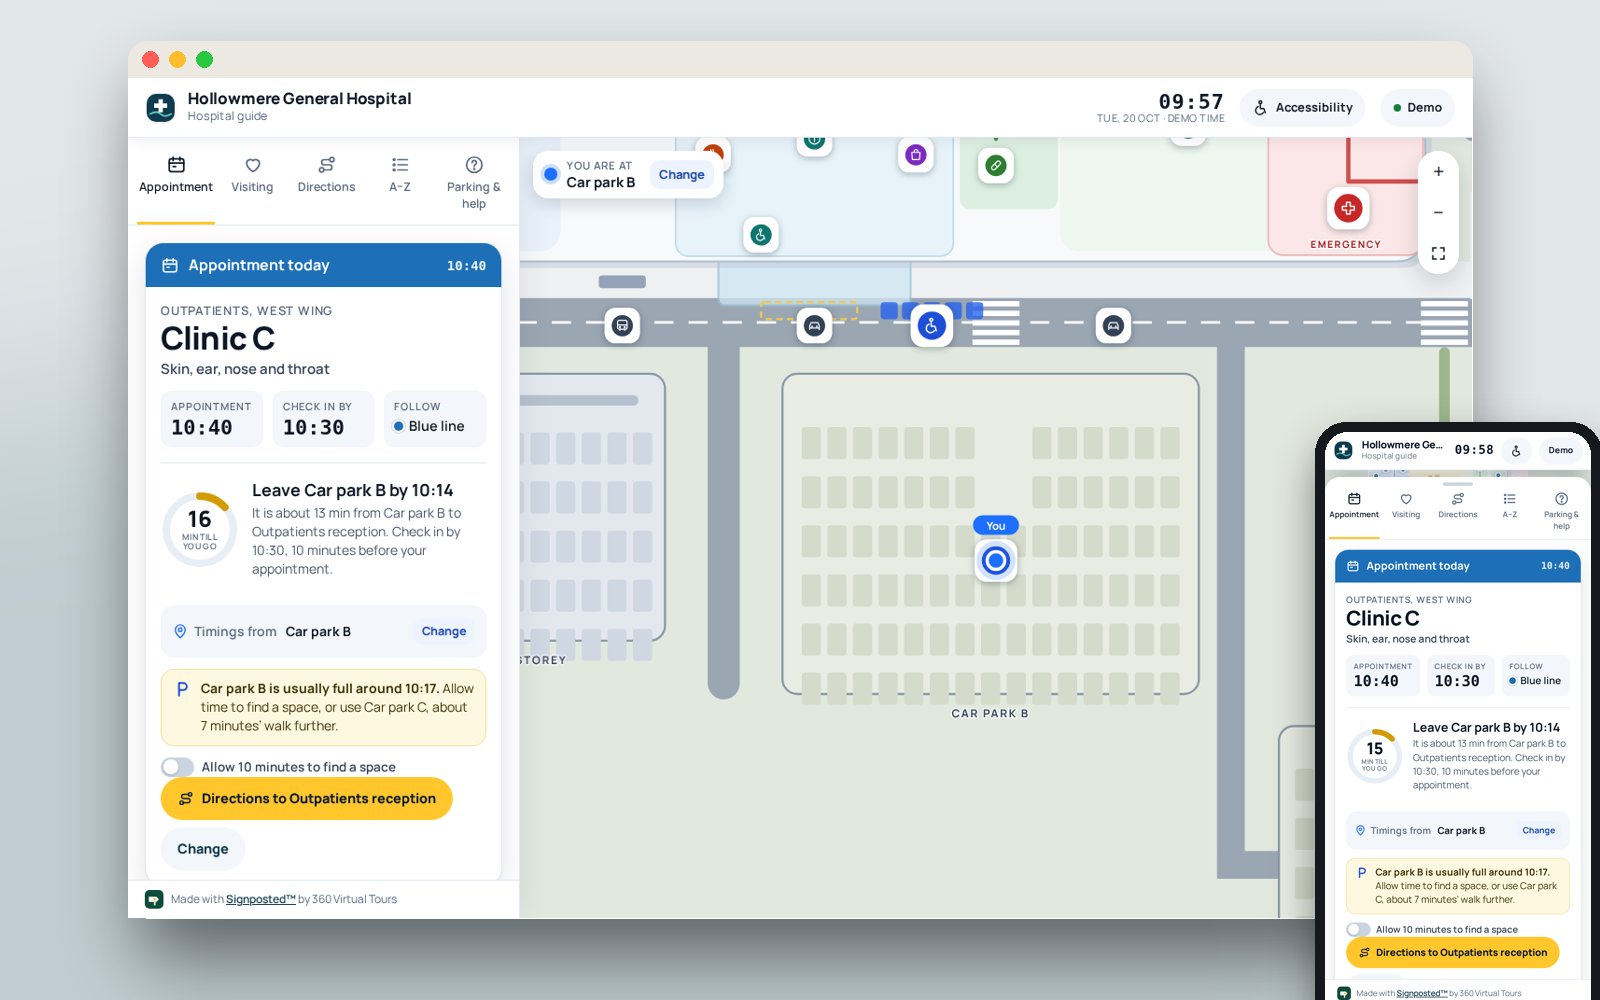Zoom out of the map with minus icon
The image size is (1600, 1000).
click(x=1438, y=212)
